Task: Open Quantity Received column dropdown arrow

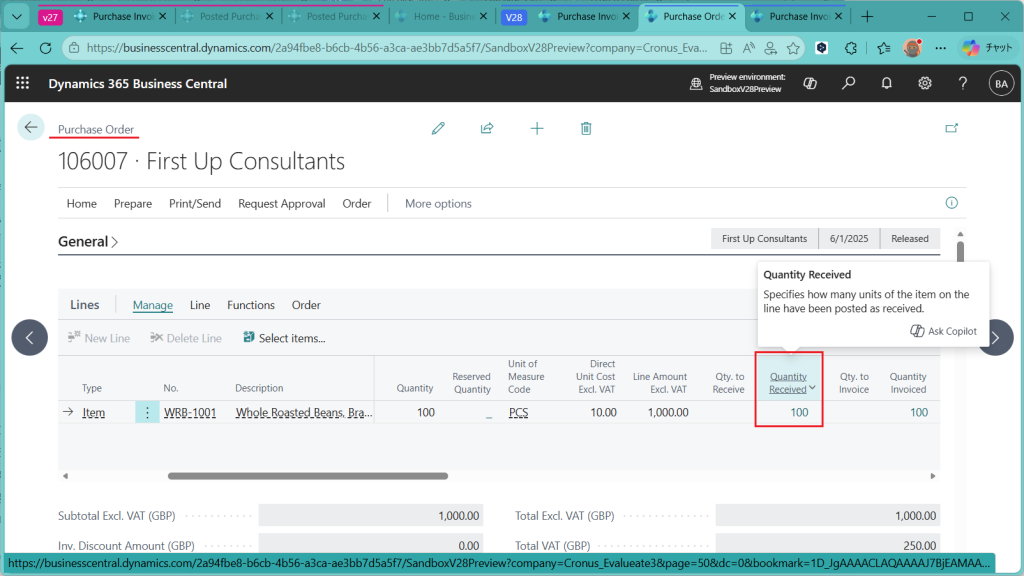Action: pos(813,389)
